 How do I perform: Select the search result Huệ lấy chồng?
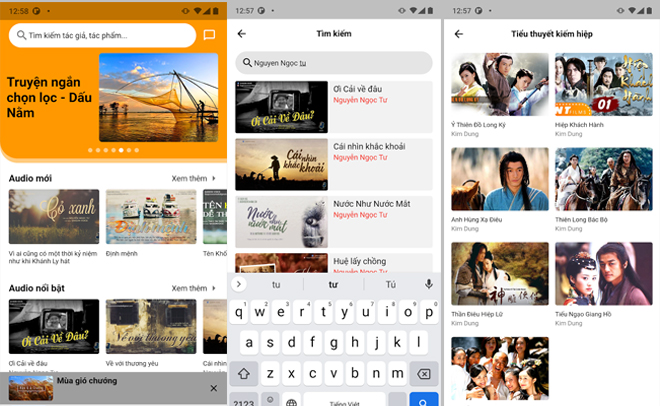pos(334,263)
